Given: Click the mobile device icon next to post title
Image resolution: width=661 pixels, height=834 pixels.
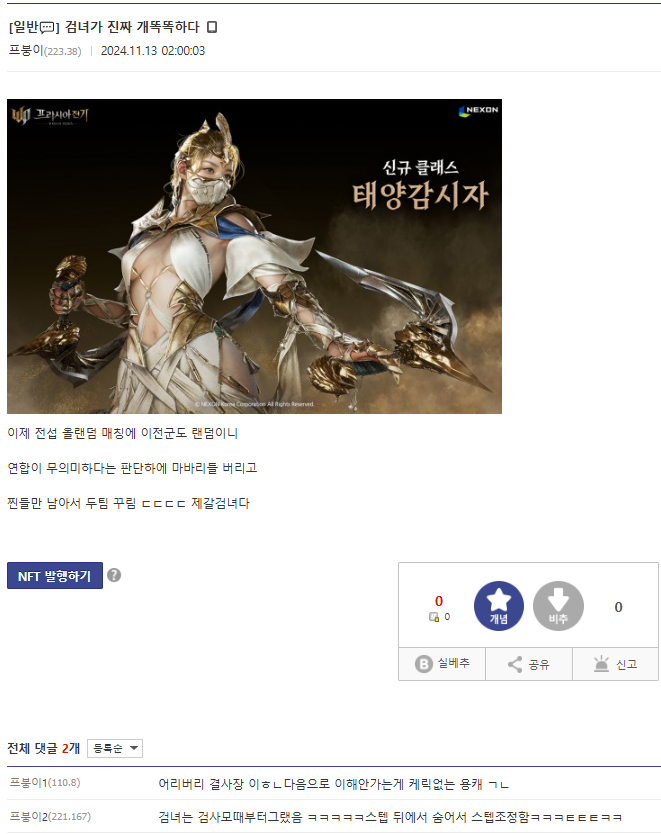Looking at the screenshot, I should pyautogui.click(x=212, y=27).
